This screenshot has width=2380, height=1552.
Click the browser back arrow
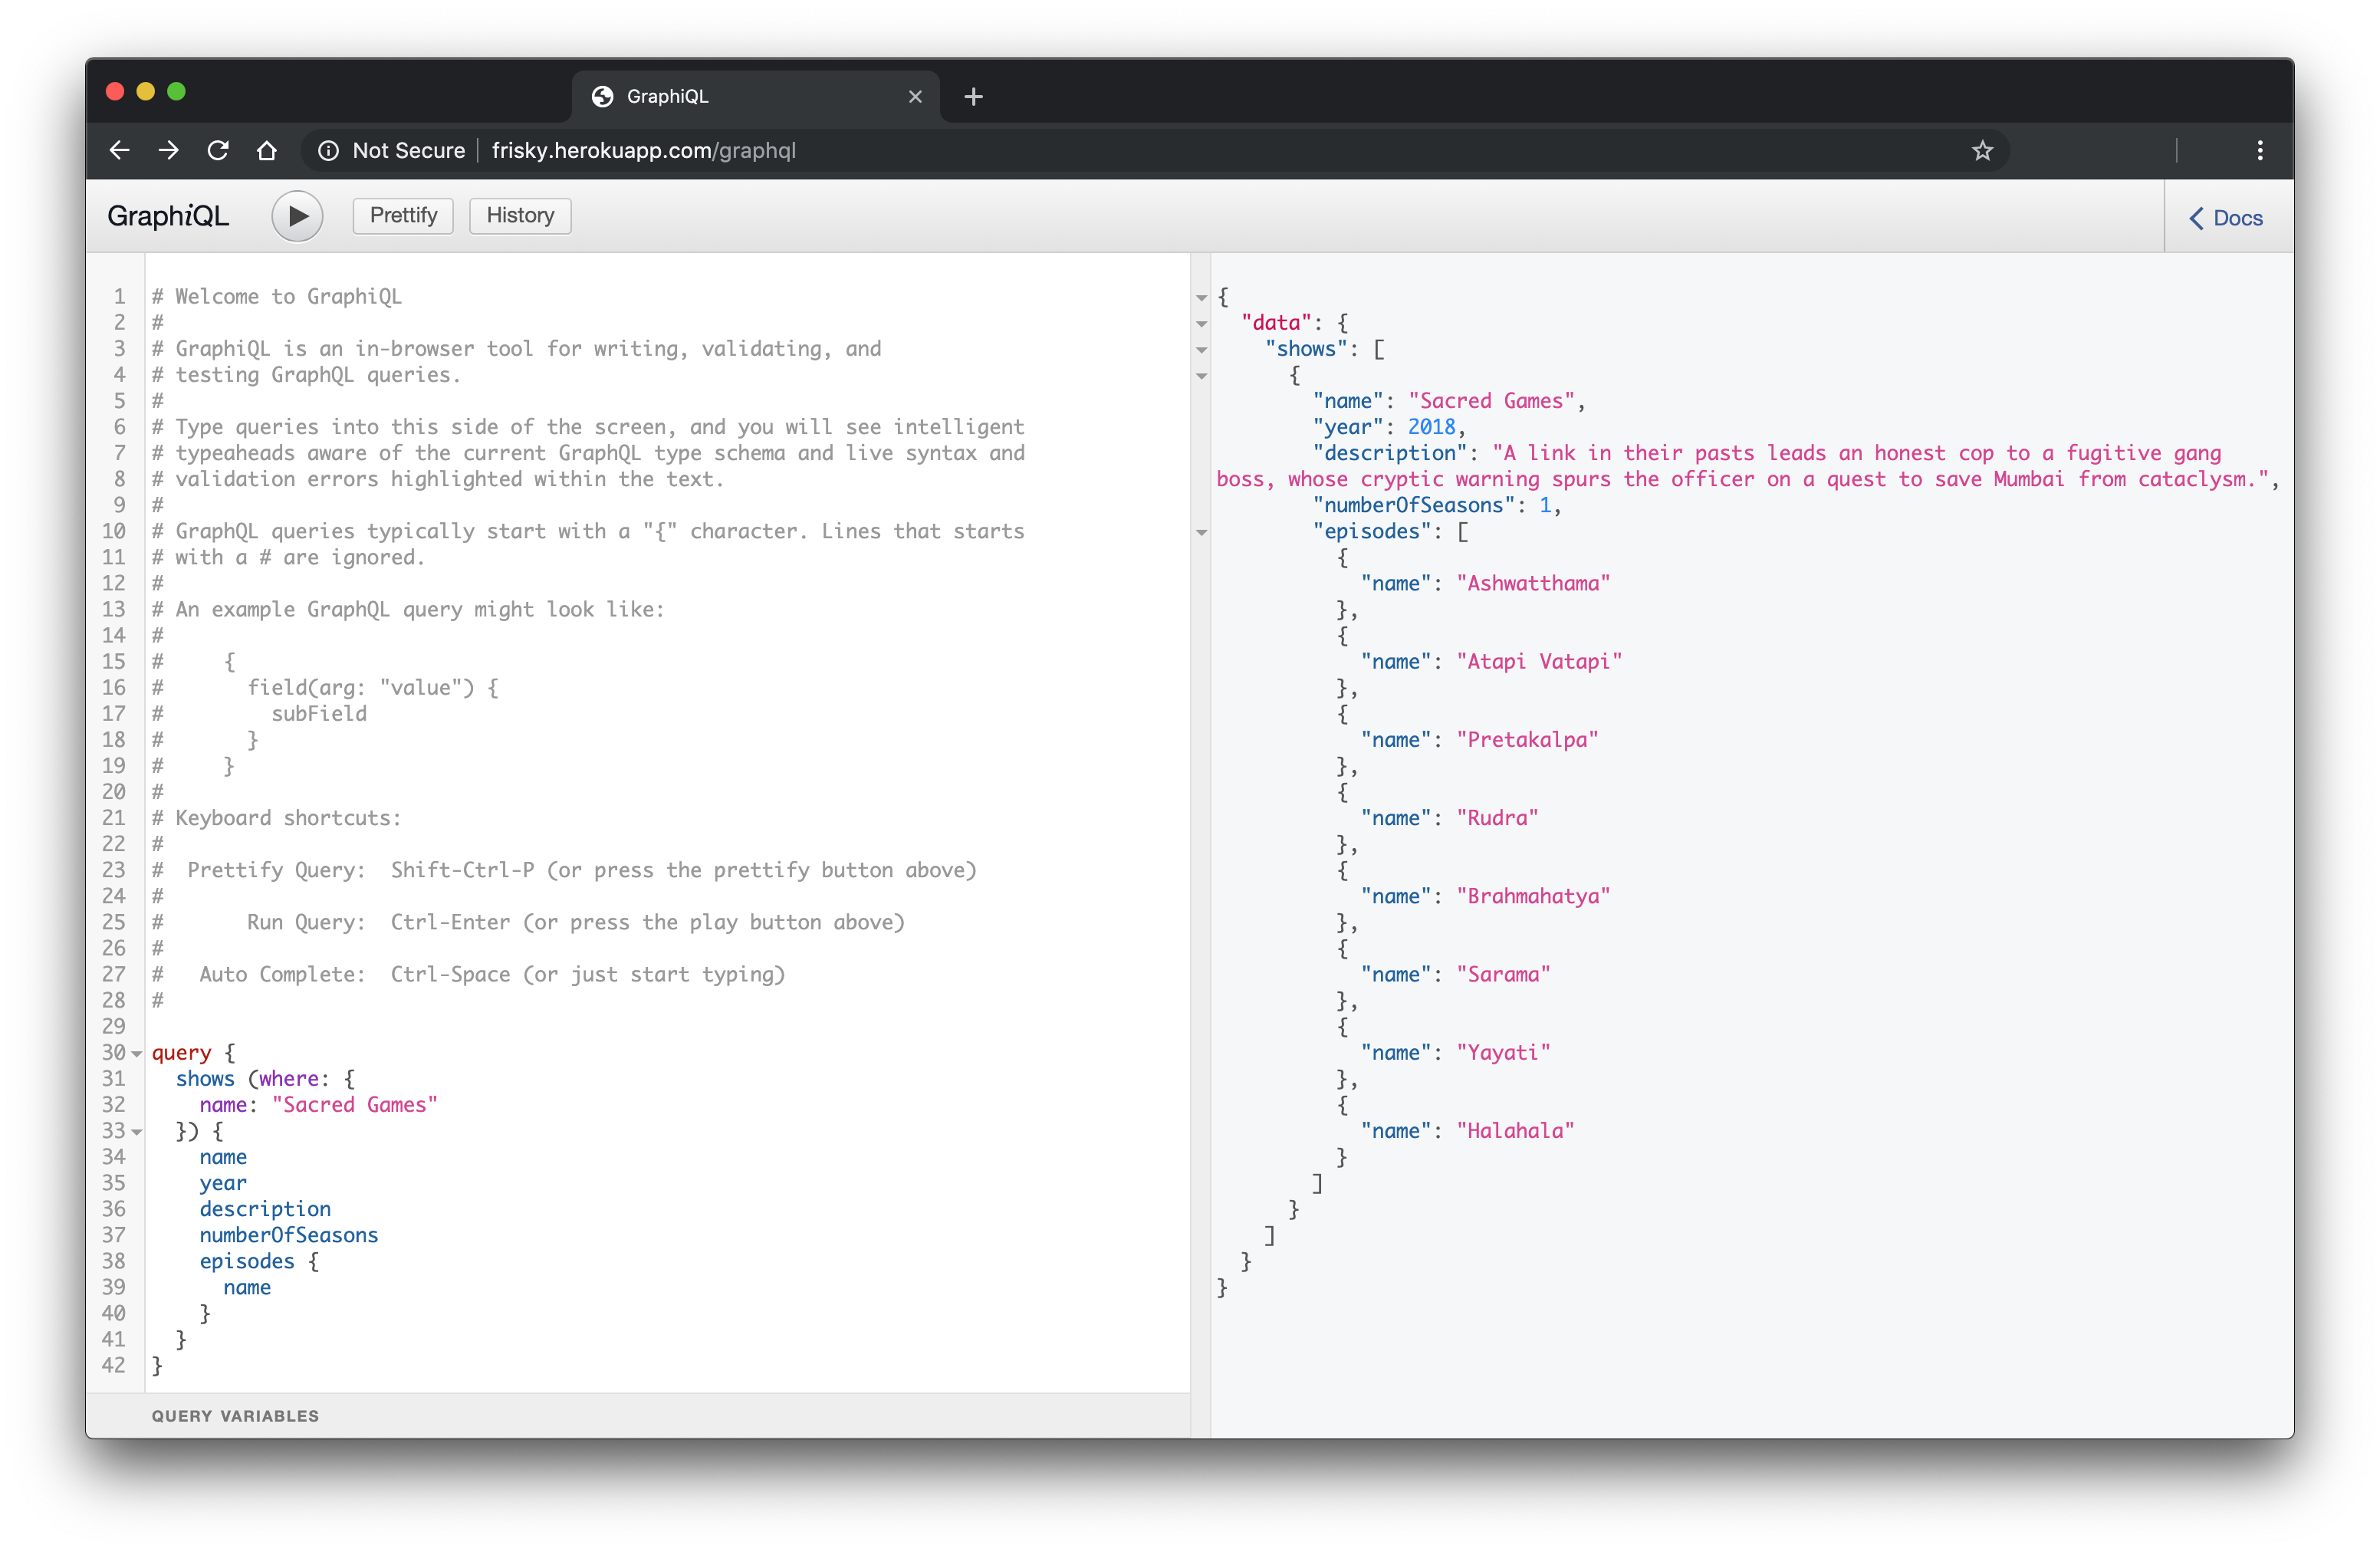120,151
